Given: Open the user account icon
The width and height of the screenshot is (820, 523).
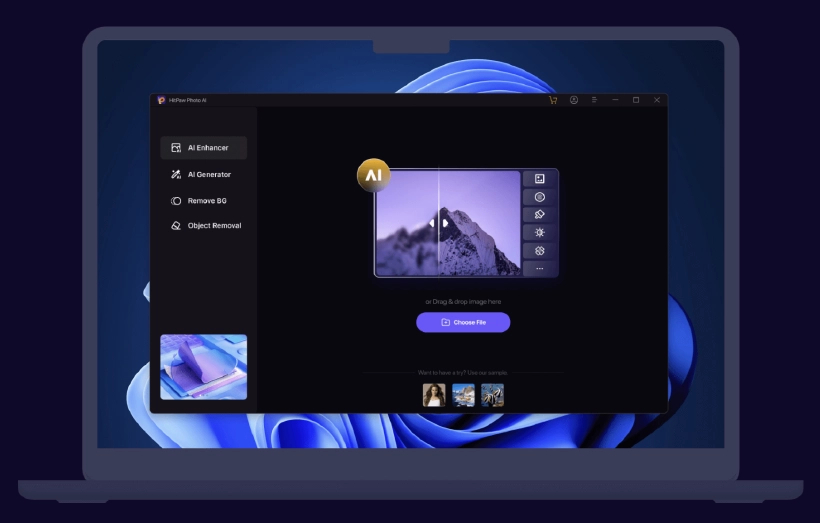Looking at the screenshot, I should 574,100.
